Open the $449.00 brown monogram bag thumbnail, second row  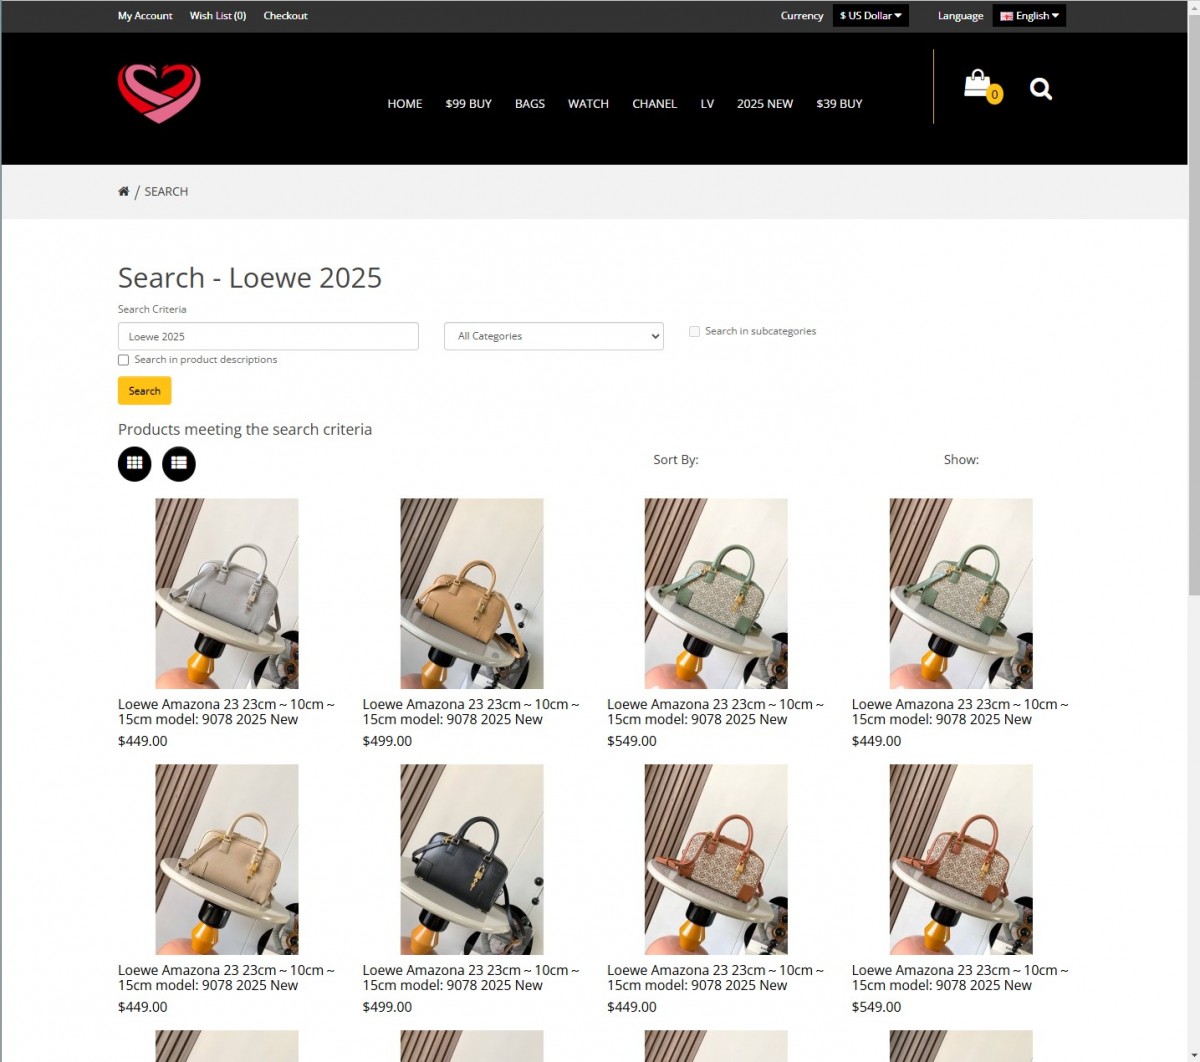pyautogui.click(x=716, y=860)
